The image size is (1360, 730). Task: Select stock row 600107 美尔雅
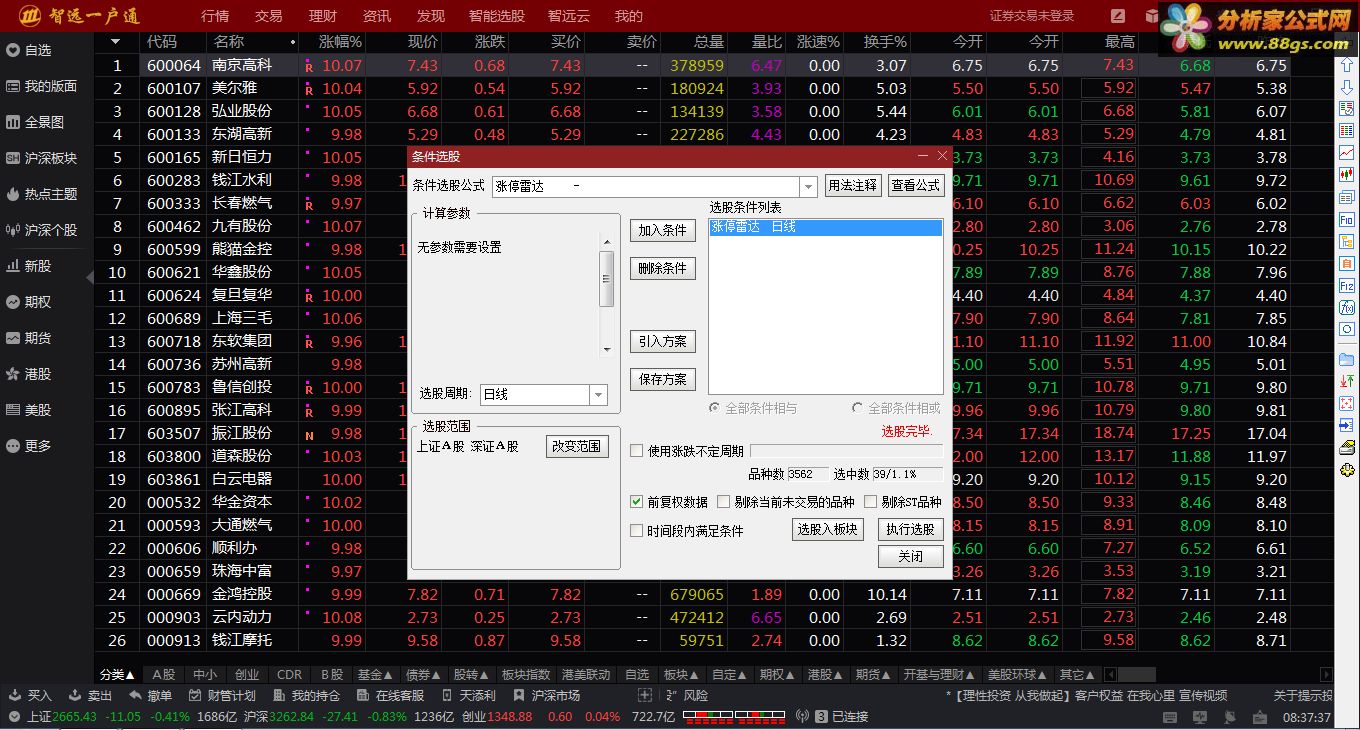[x=716, y=88]
